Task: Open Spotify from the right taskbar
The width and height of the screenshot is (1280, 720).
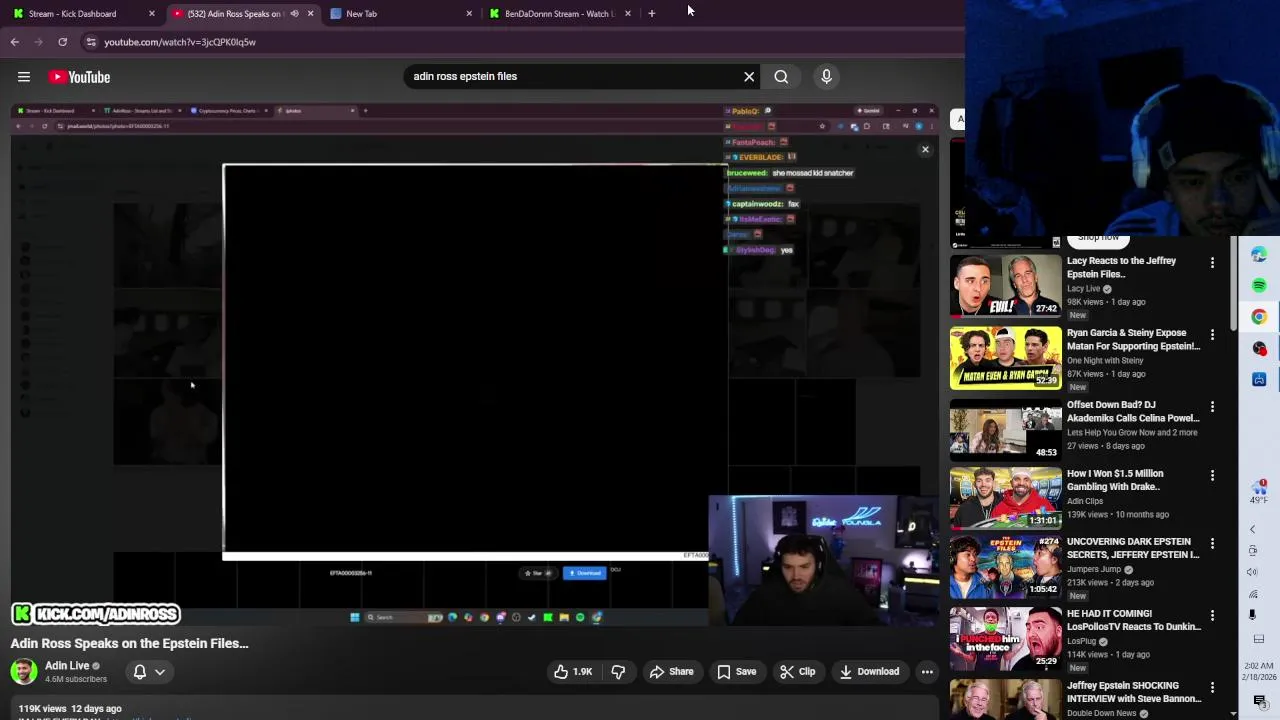Action: click(x=1259, y=285)
